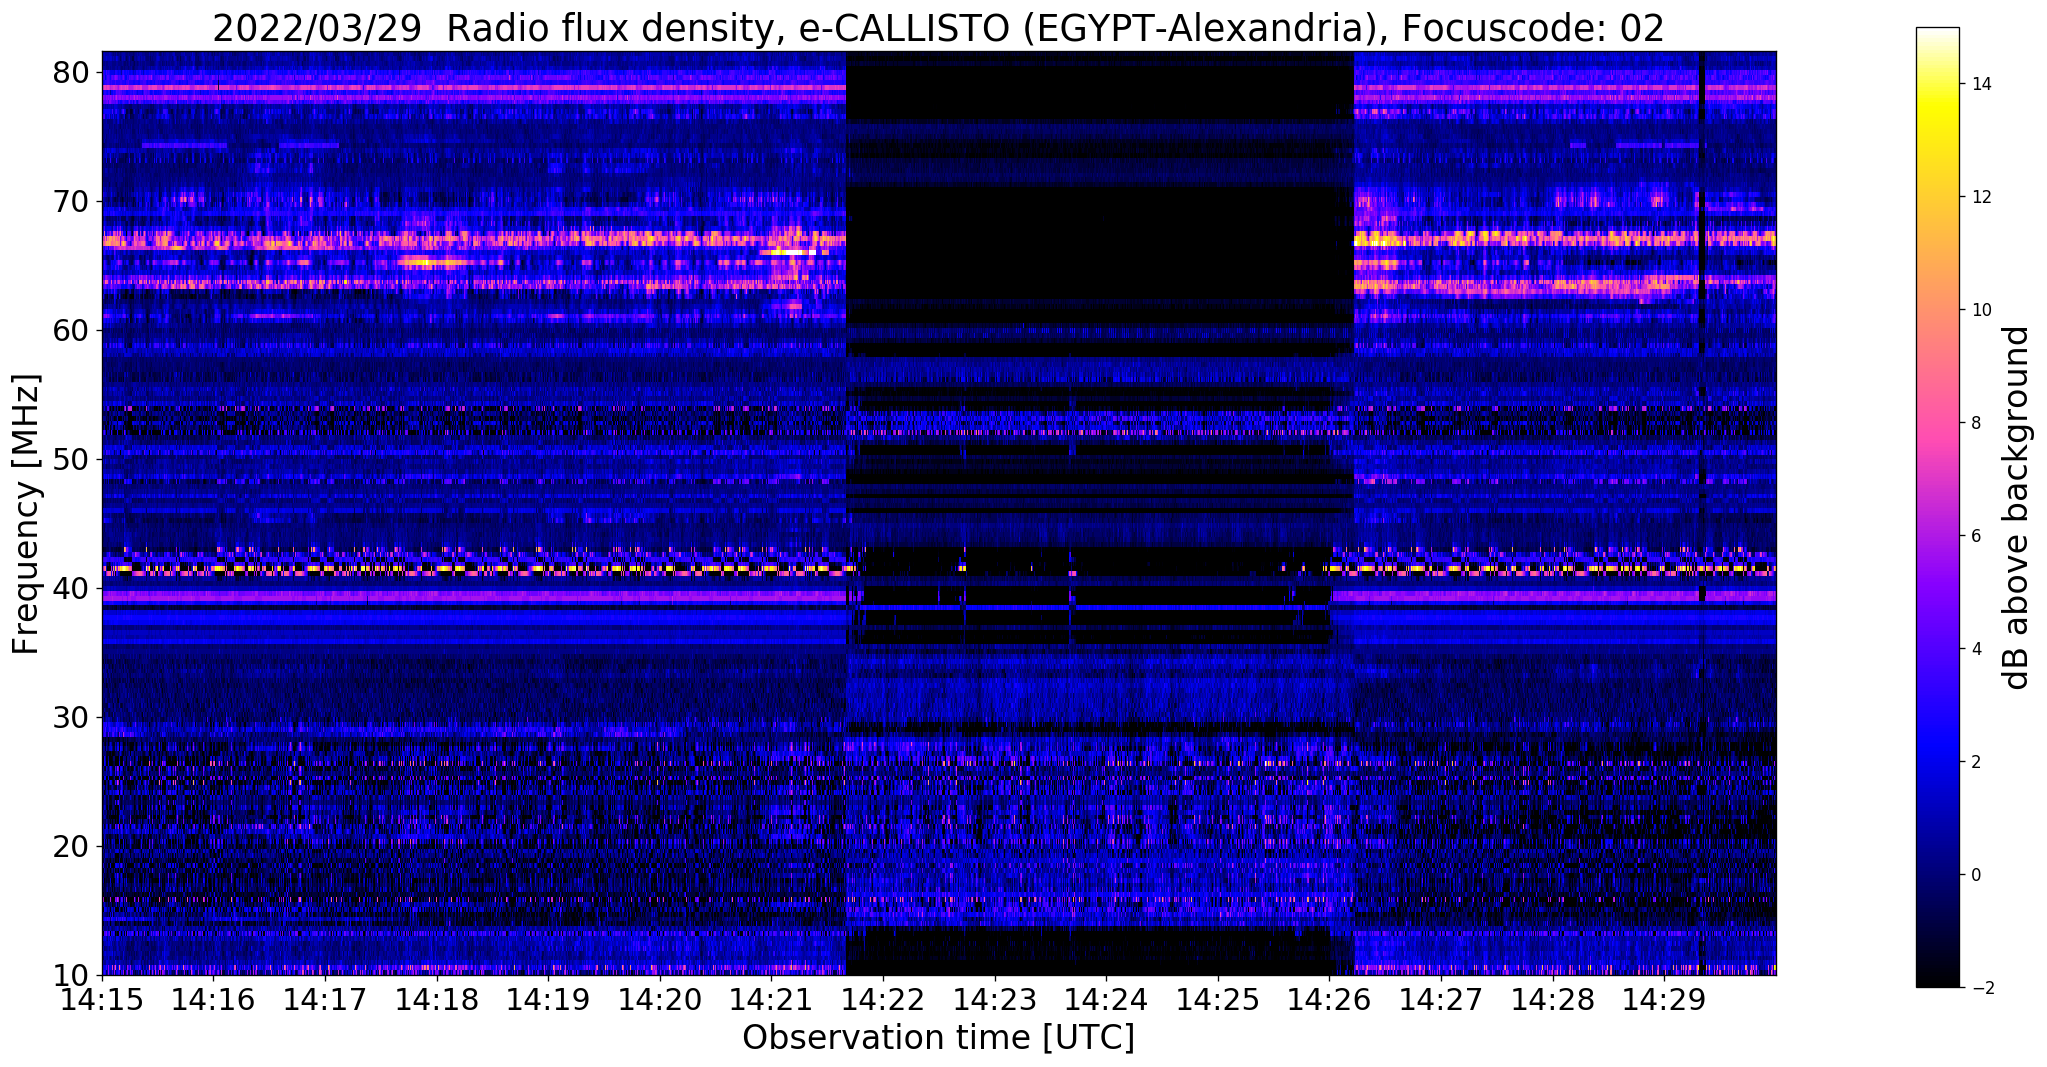Click the 14:27 time tick label

pyautogui.click(x=1441, y=1000)
